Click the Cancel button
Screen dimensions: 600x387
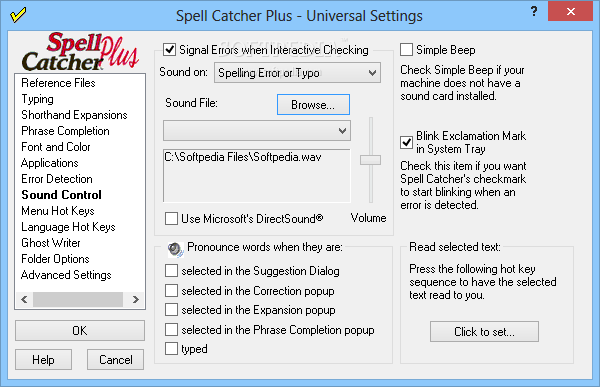click(116, 360)
